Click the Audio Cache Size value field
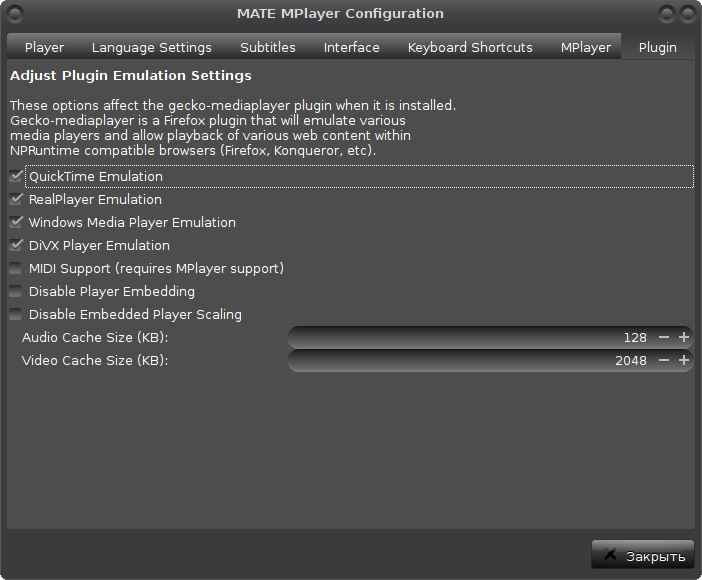This screenshot has width=702, height=580. (472, 337)
